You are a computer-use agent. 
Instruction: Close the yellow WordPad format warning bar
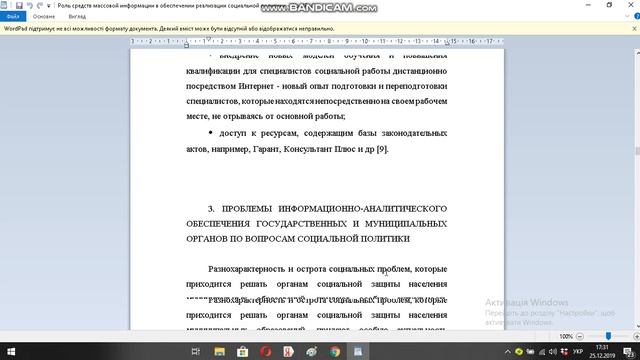coord(634,29)
